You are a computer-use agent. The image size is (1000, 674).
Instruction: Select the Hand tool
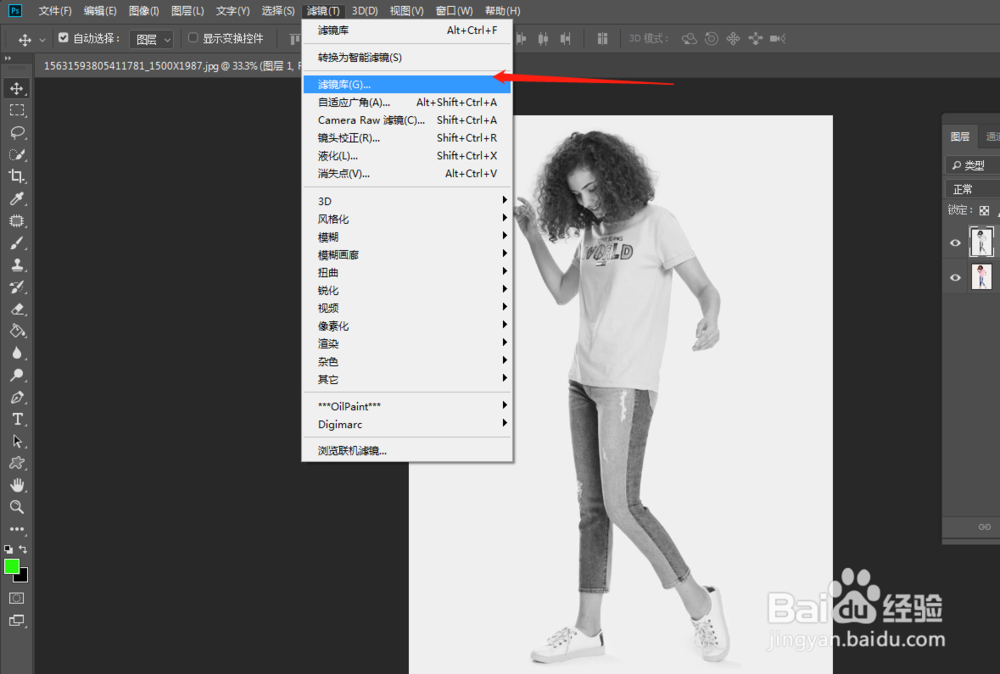click(x=16, y=485)
